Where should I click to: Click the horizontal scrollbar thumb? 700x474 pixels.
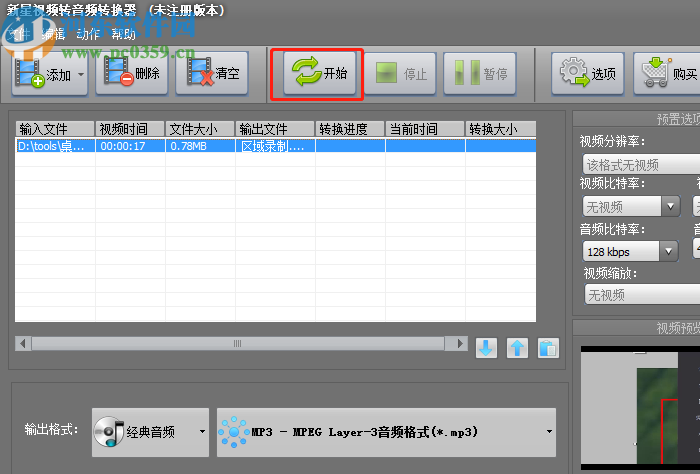(238, 344)
